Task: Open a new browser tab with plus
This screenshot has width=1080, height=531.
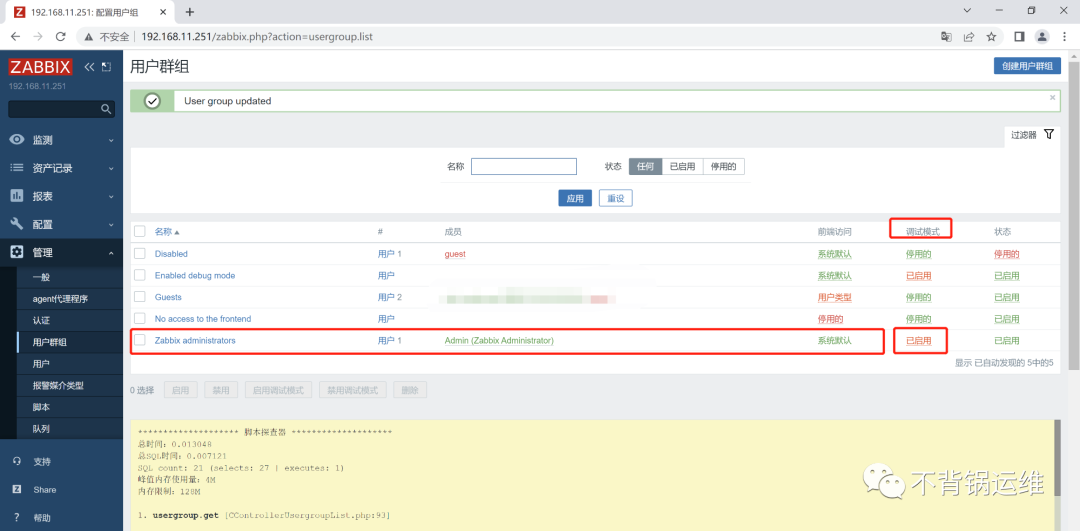Action: 190,12
